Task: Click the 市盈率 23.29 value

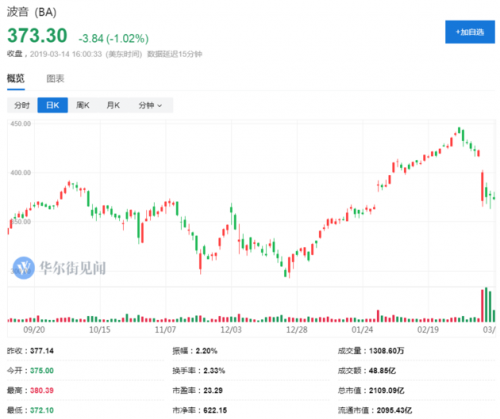Action: pos(213,390)
